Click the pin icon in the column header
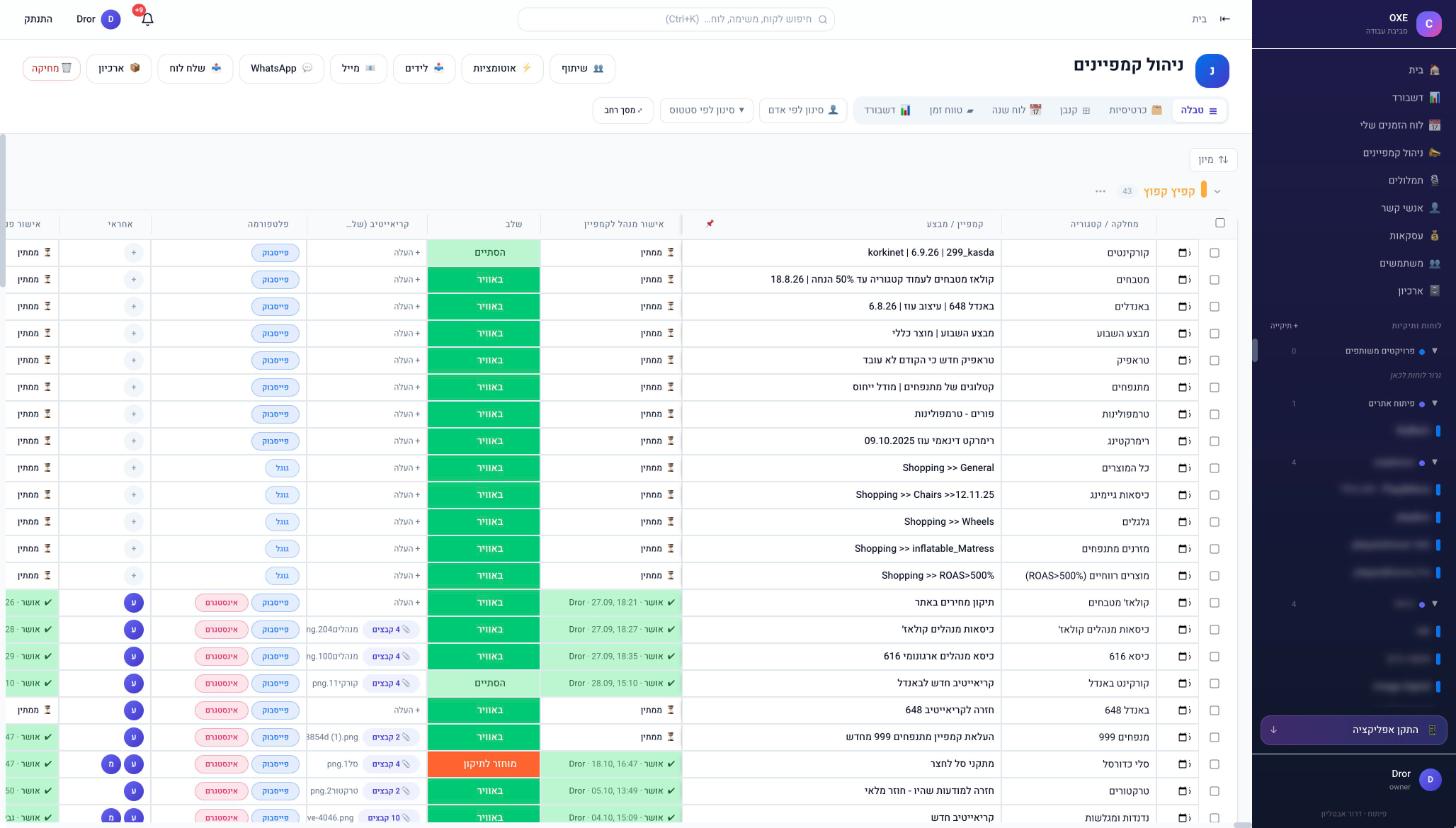This screenshot has height=828, width=1456. pyautogui.click(x=709, y=224)
